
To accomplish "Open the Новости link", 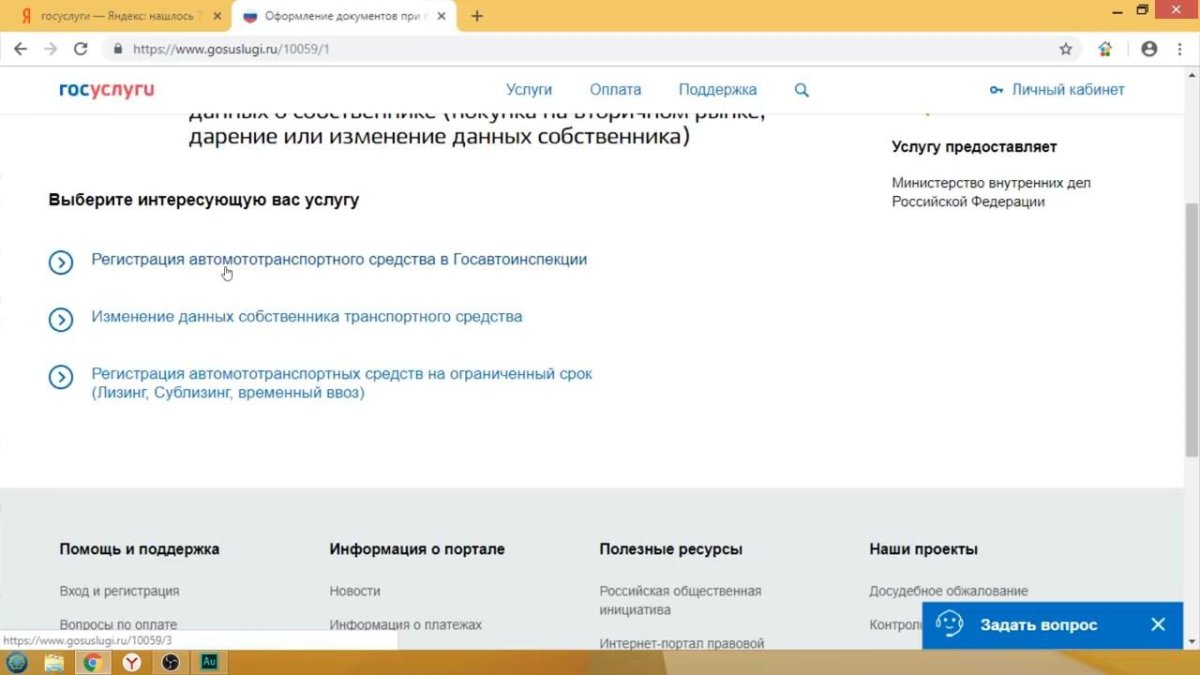I will (x=355, y=590).
